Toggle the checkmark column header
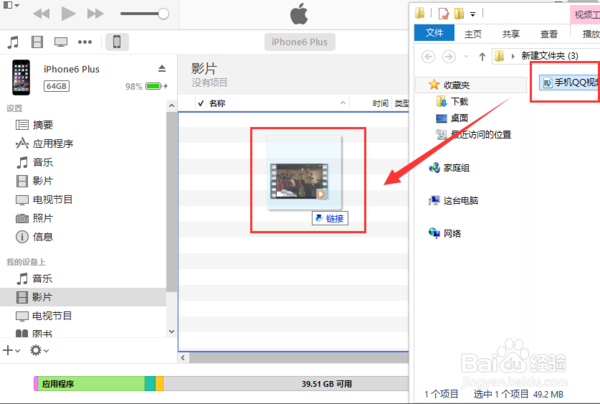This screenshot has width=600, height=404. point(201,103)
